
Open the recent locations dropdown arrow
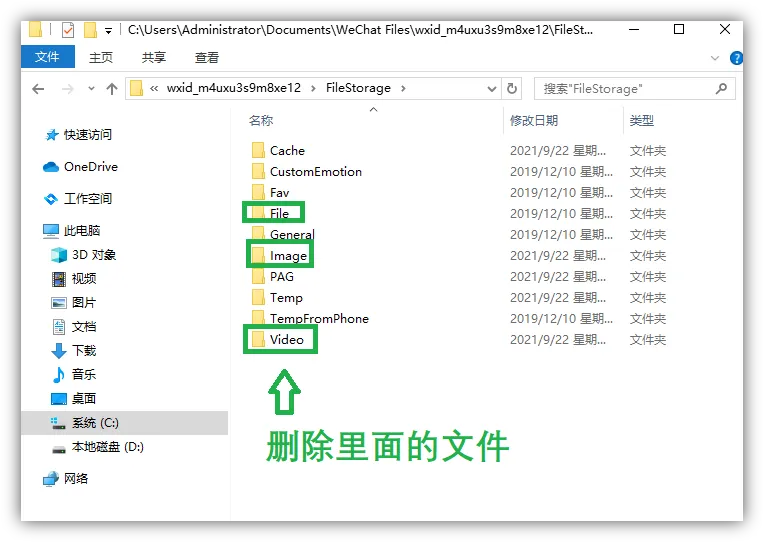coord(91,89)
